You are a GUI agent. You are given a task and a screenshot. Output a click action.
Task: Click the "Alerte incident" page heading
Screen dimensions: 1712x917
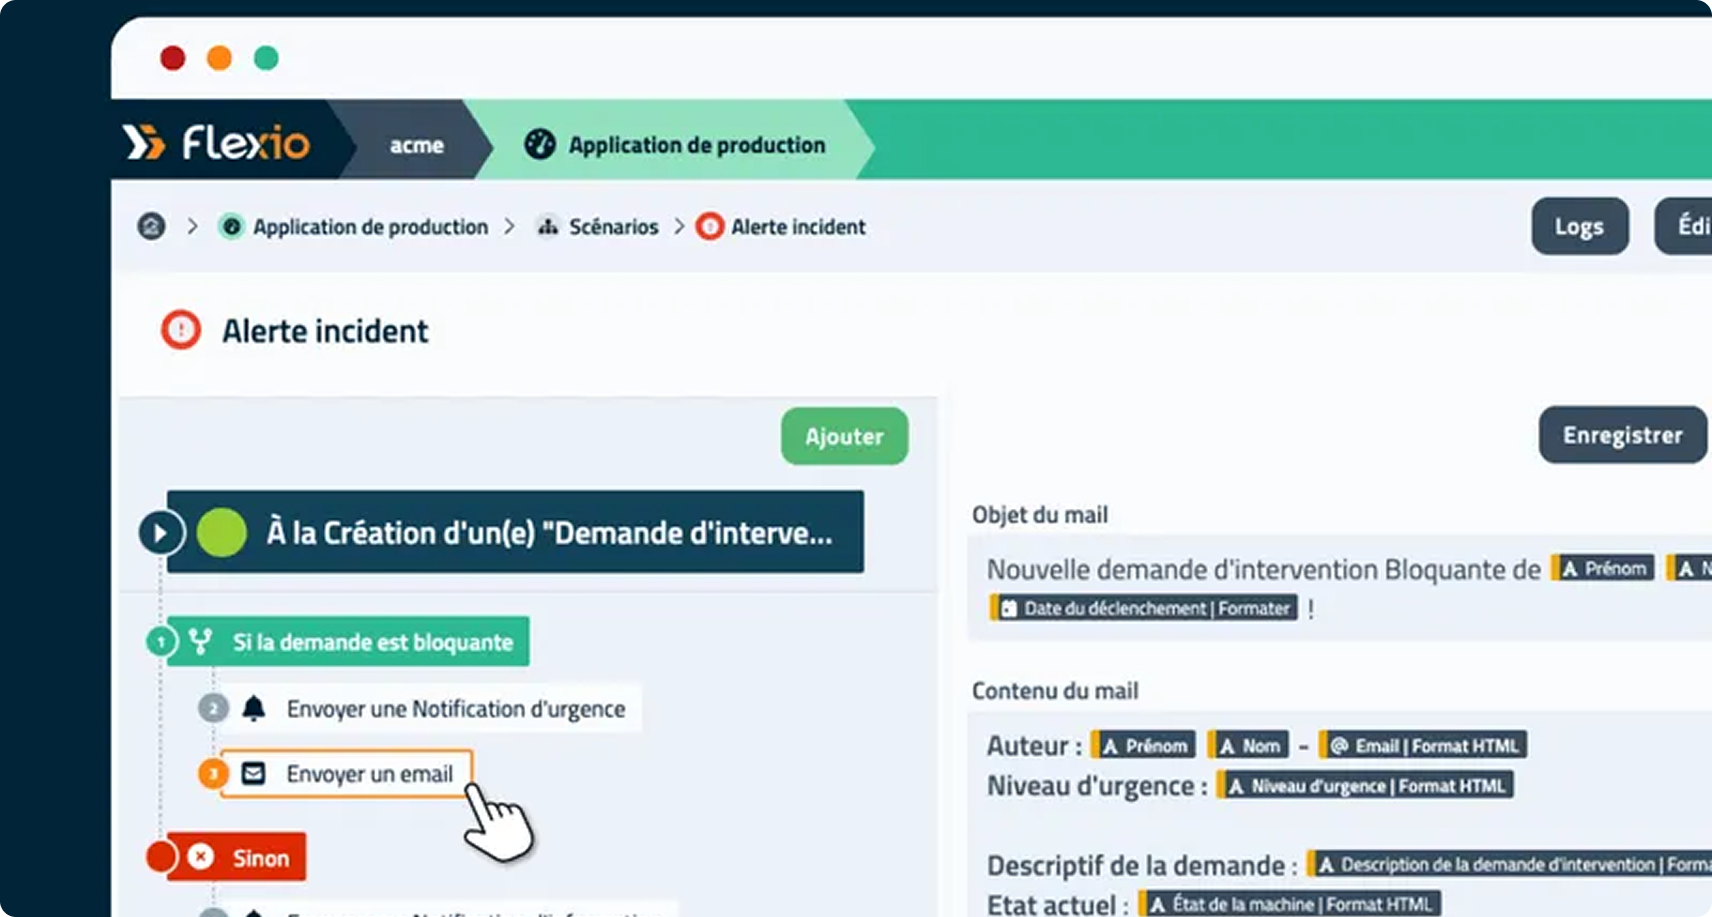click(x=325, y=331)
